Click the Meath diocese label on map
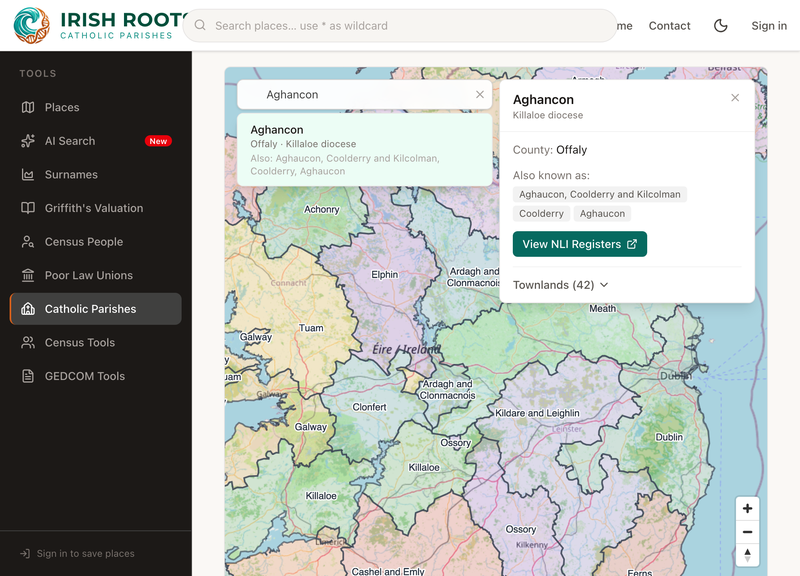 tap(603, 308)
